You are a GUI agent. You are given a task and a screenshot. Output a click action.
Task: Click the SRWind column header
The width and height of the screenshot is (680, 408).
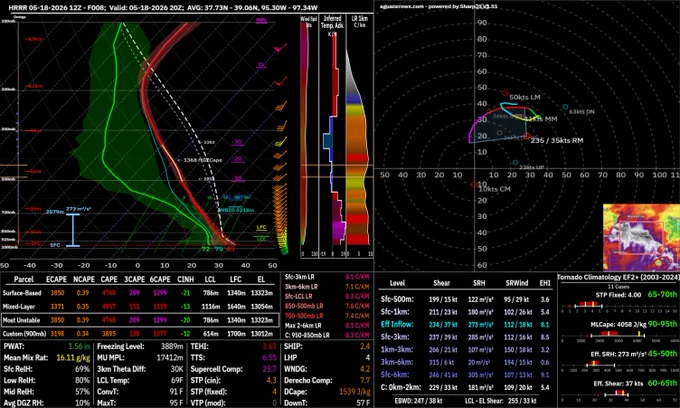point(517,283)
